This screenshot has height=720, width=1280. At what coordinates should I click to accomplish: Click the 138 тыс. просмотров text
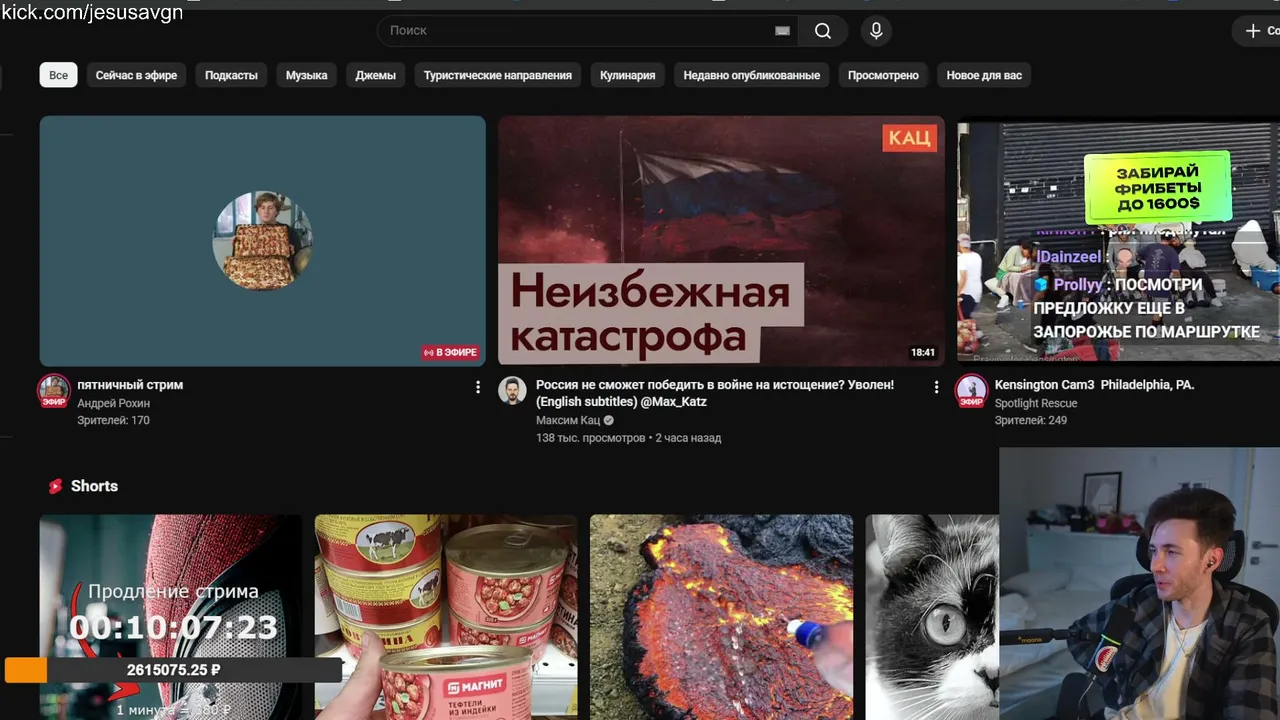[590, 438]
